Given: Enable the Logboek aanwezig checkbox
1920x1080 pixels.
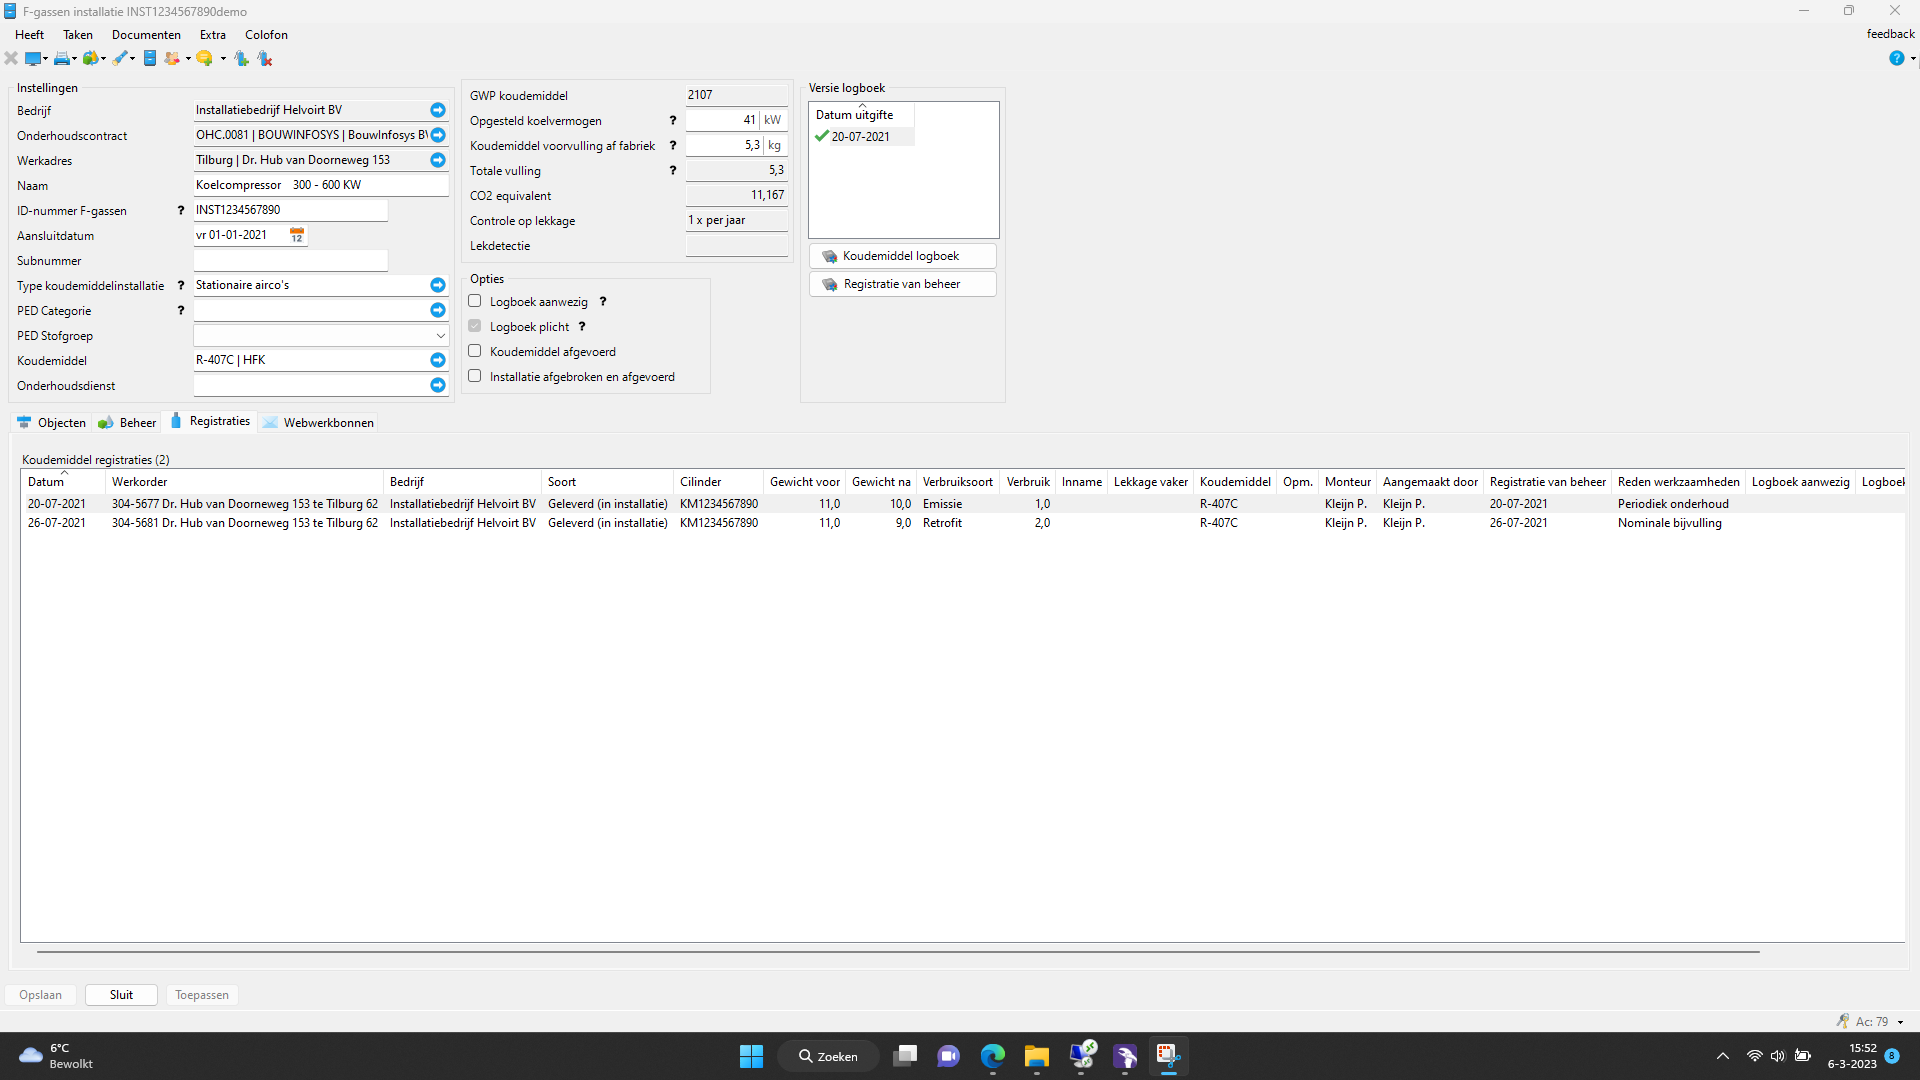Looking at the screenshot, I should tap(475, 301).
